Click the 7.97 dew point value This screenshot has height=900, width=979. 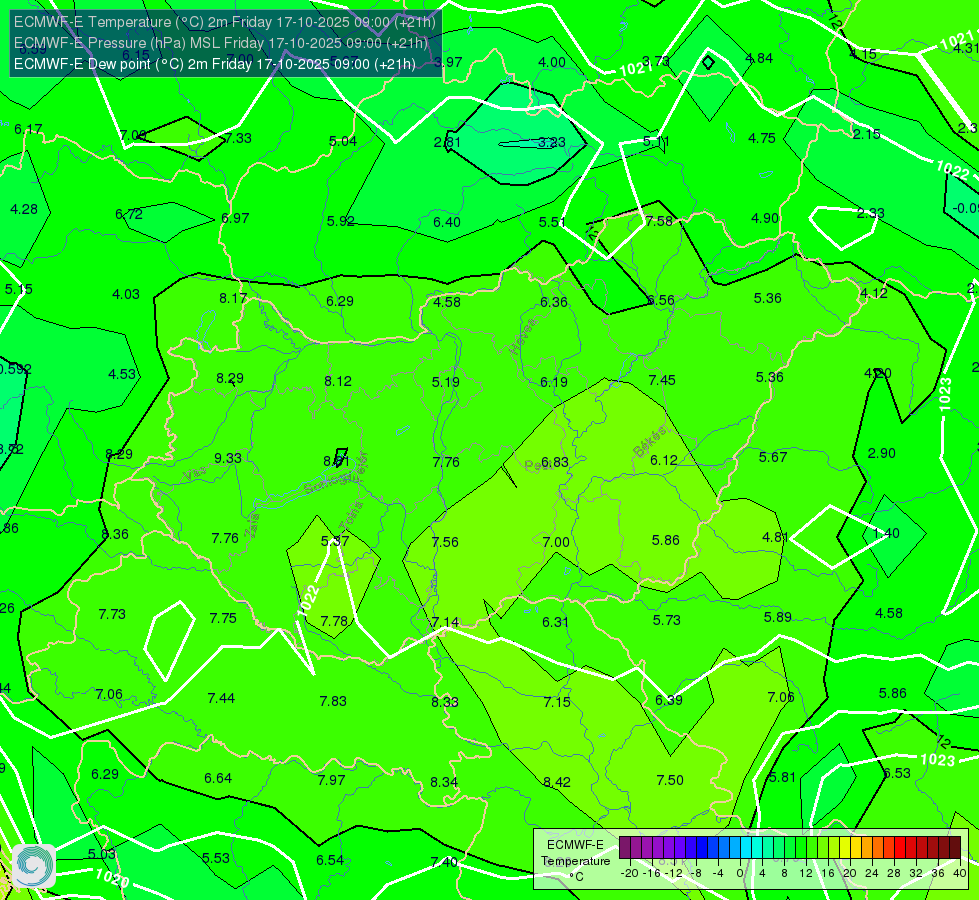(x=332, y=780)
